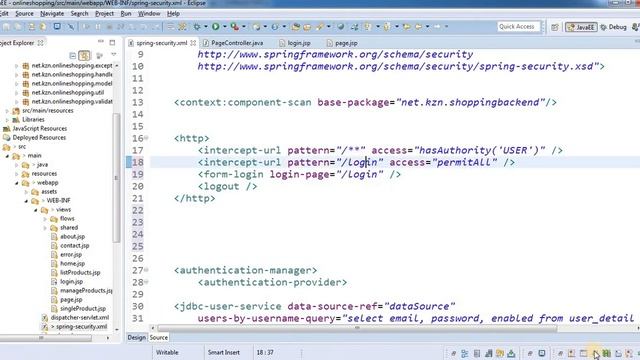Select the Source tab at editor bottom
Viewport: 640px width, 360px height.
[x=158, y=338]
